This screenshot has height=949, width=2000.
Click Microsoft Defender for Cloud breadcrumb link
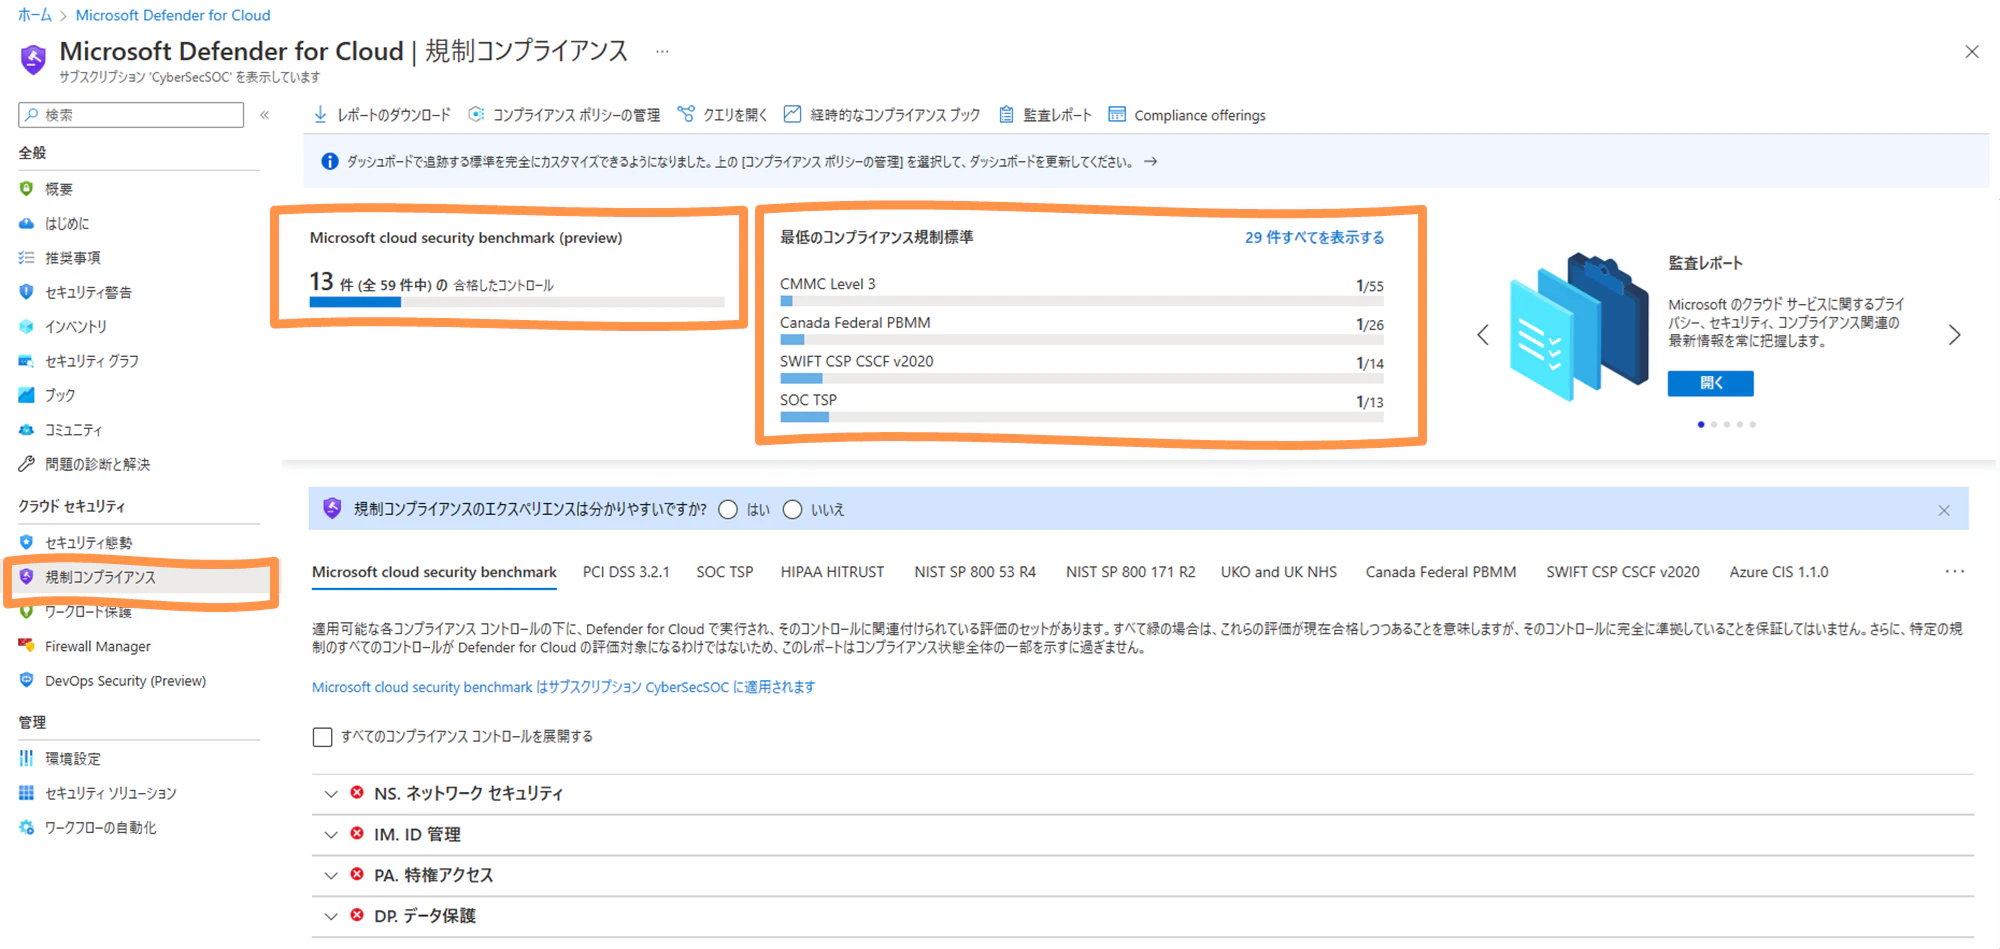click(x=173, y=15)
